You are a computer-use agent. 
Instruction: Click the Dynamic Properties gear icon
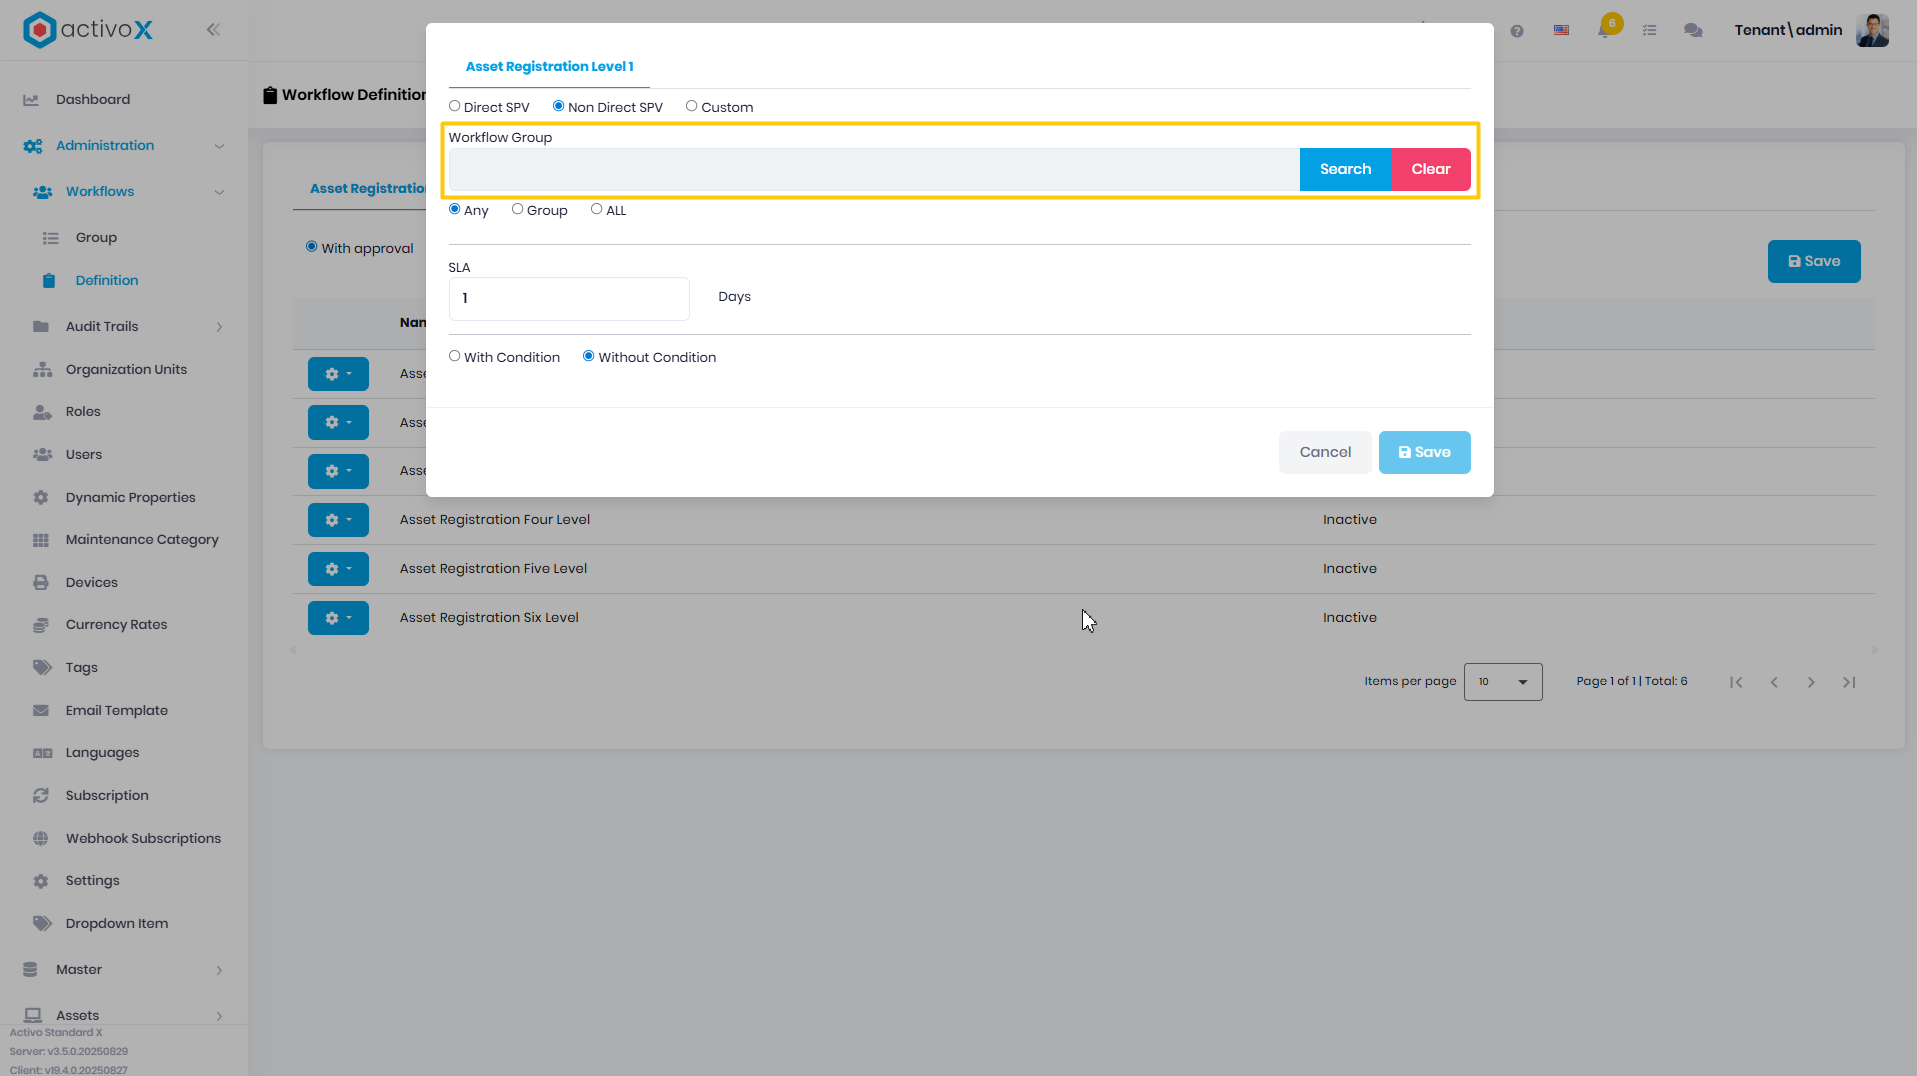[41, 497]
